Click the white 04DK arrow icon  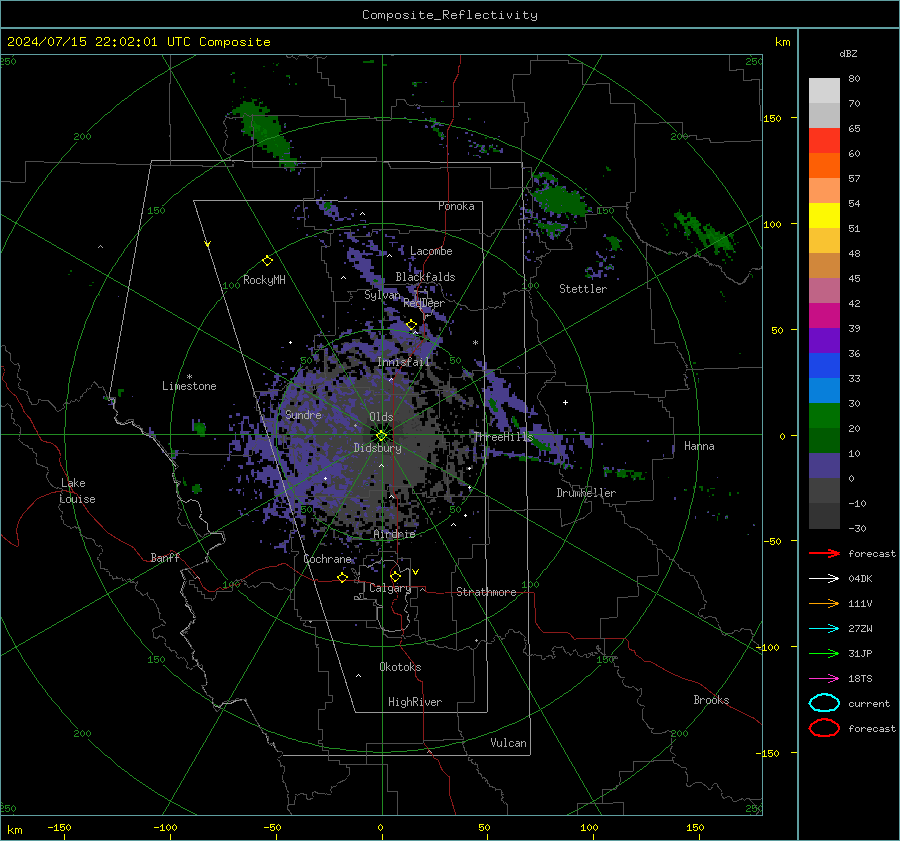pyautogui.click(x=824, y=578)
